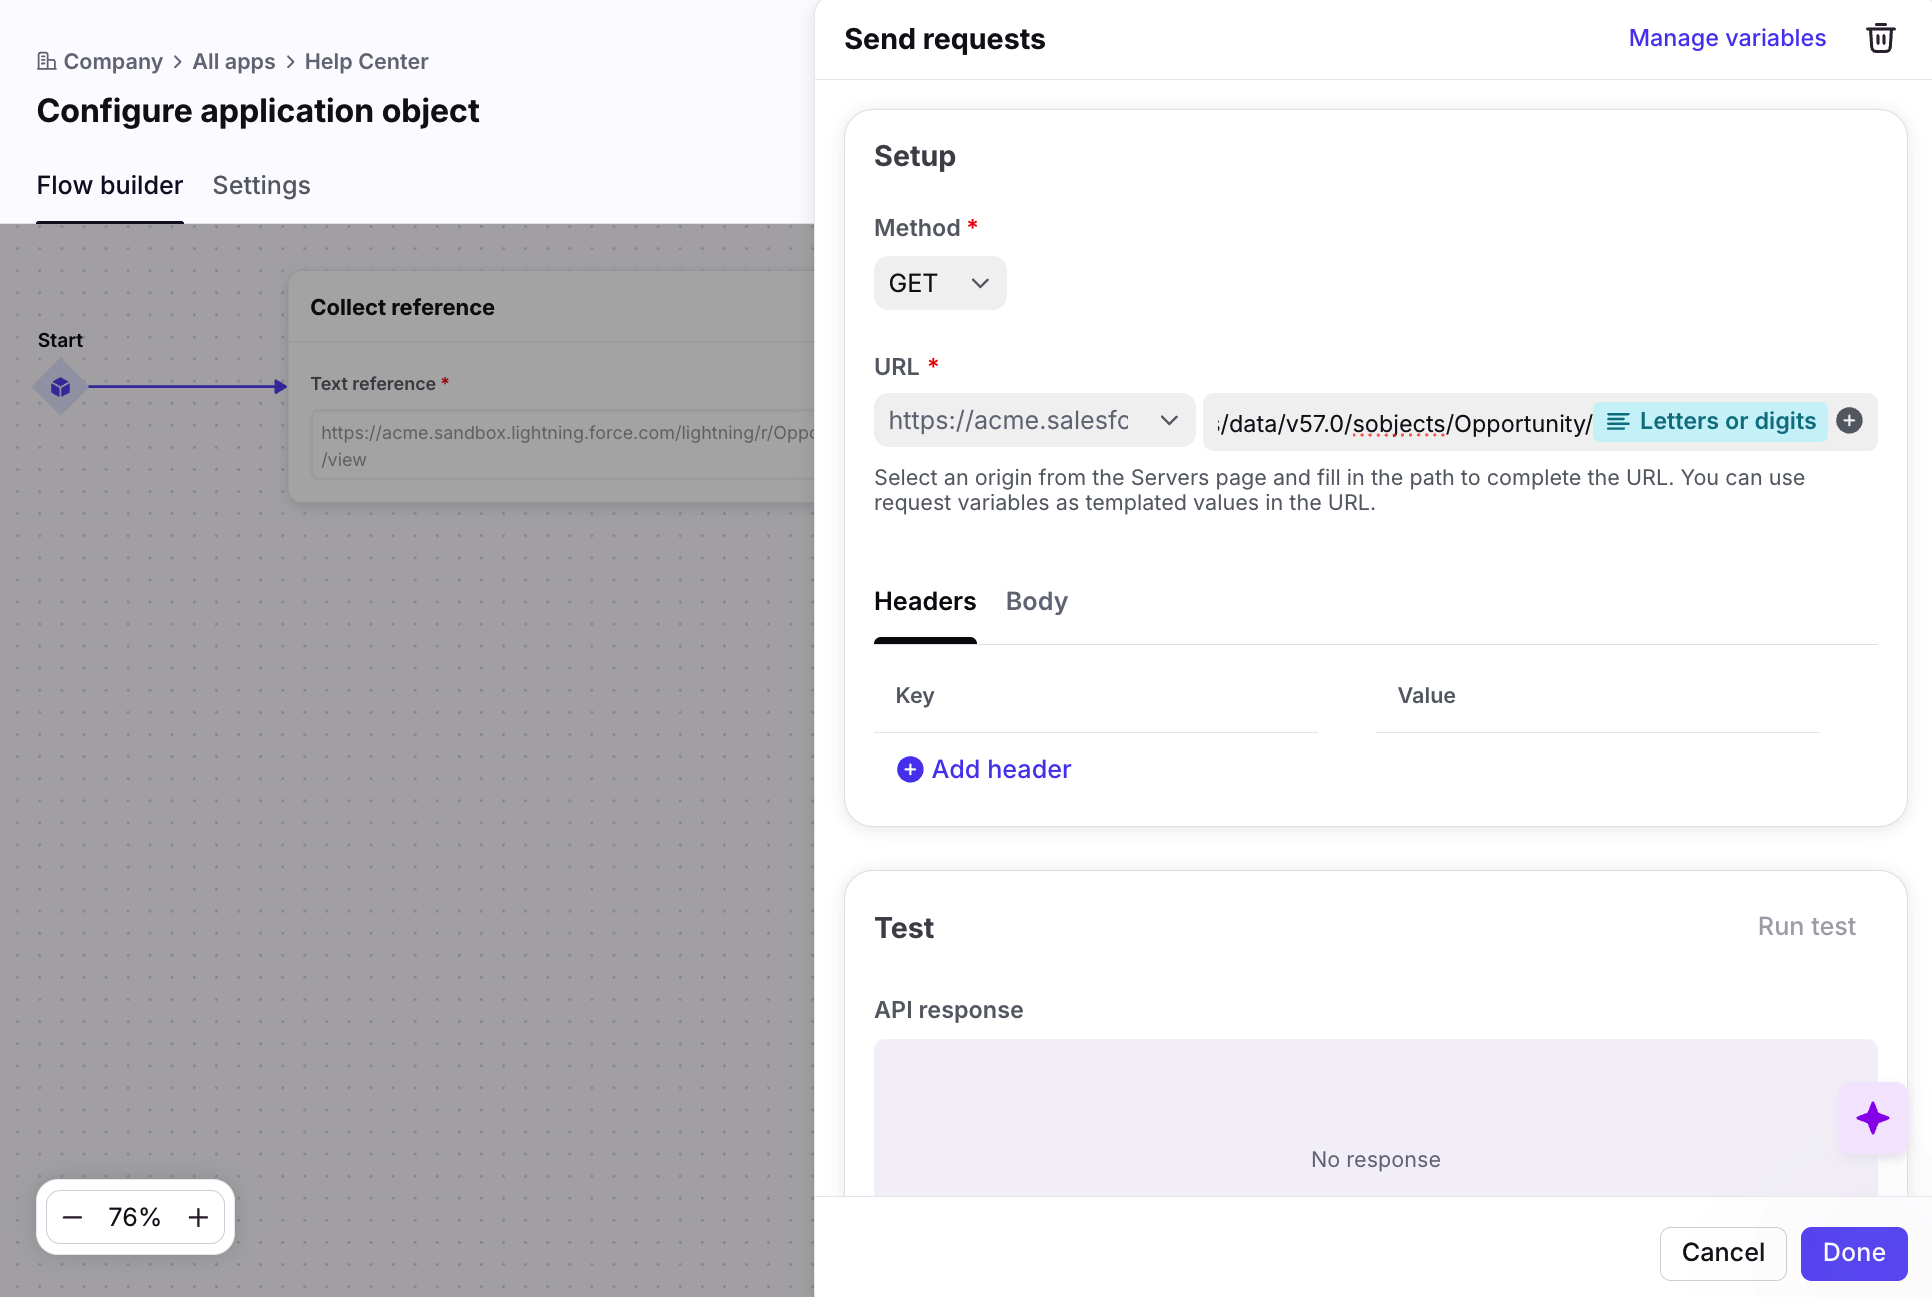Click plus icon beside Letters or digits
The image size is (1932, 1297).
pos(1849,421)
